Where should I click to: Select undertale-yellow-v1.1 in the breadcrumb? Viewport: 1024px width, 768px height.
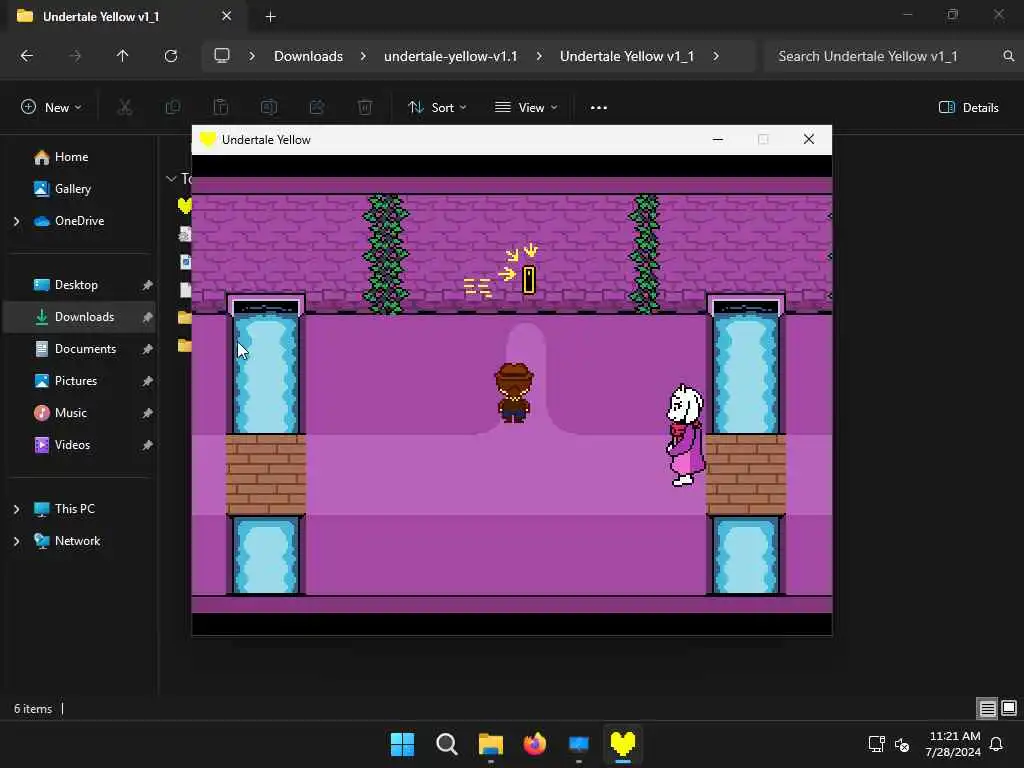pyautogui.click(x=451, y=56)
